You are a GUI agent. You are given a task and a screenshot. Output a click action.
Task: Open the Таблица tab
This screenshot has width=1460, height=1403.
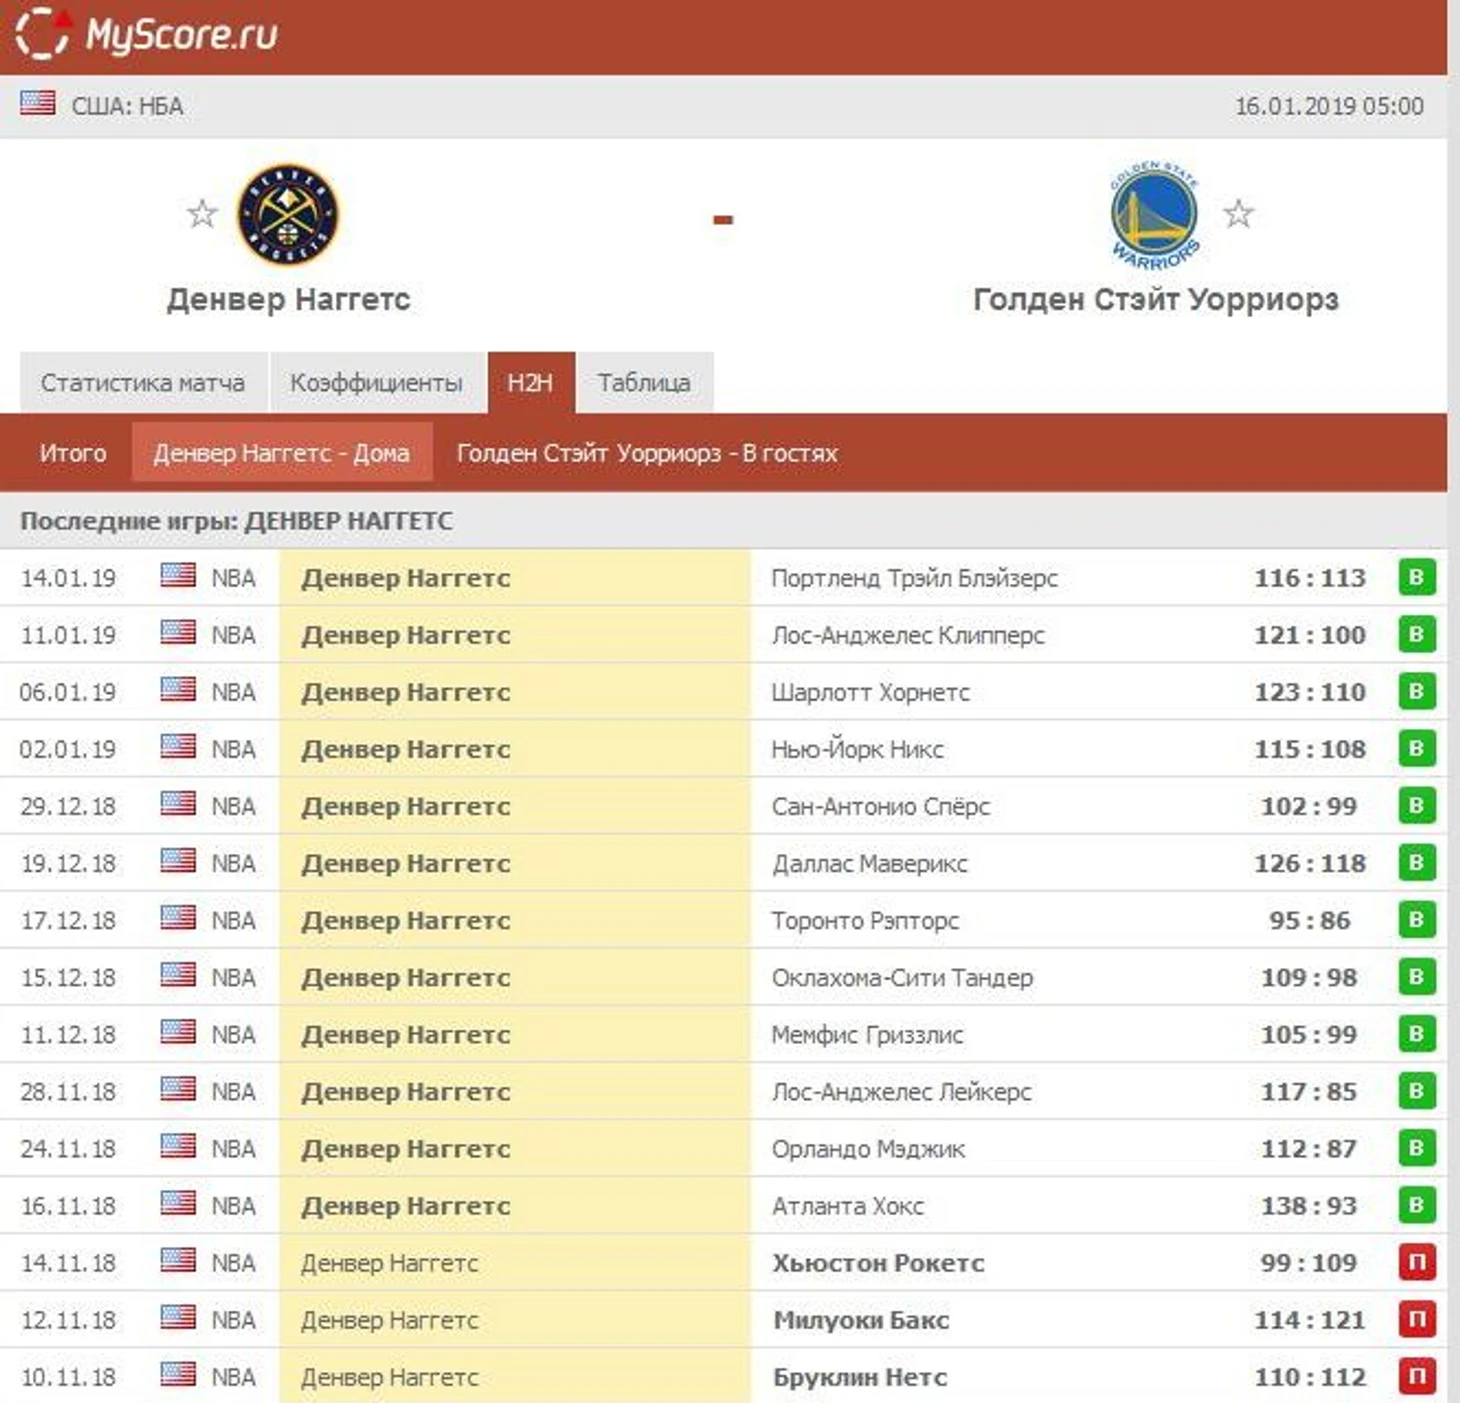point(643,383)
